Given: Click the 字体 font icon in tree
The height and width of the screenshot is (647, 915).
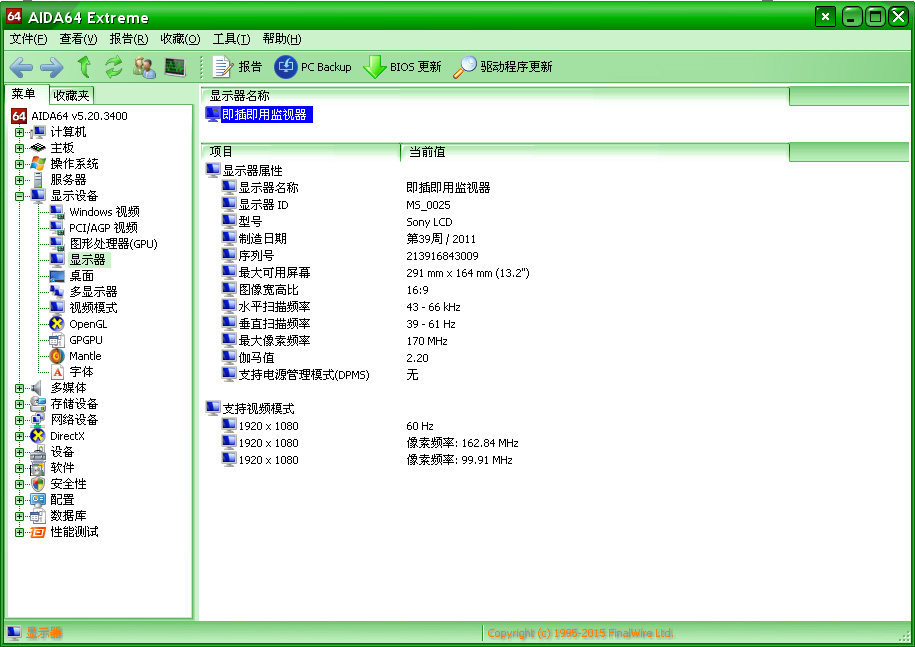Looking at the screenshot, I should click(57, 372).
